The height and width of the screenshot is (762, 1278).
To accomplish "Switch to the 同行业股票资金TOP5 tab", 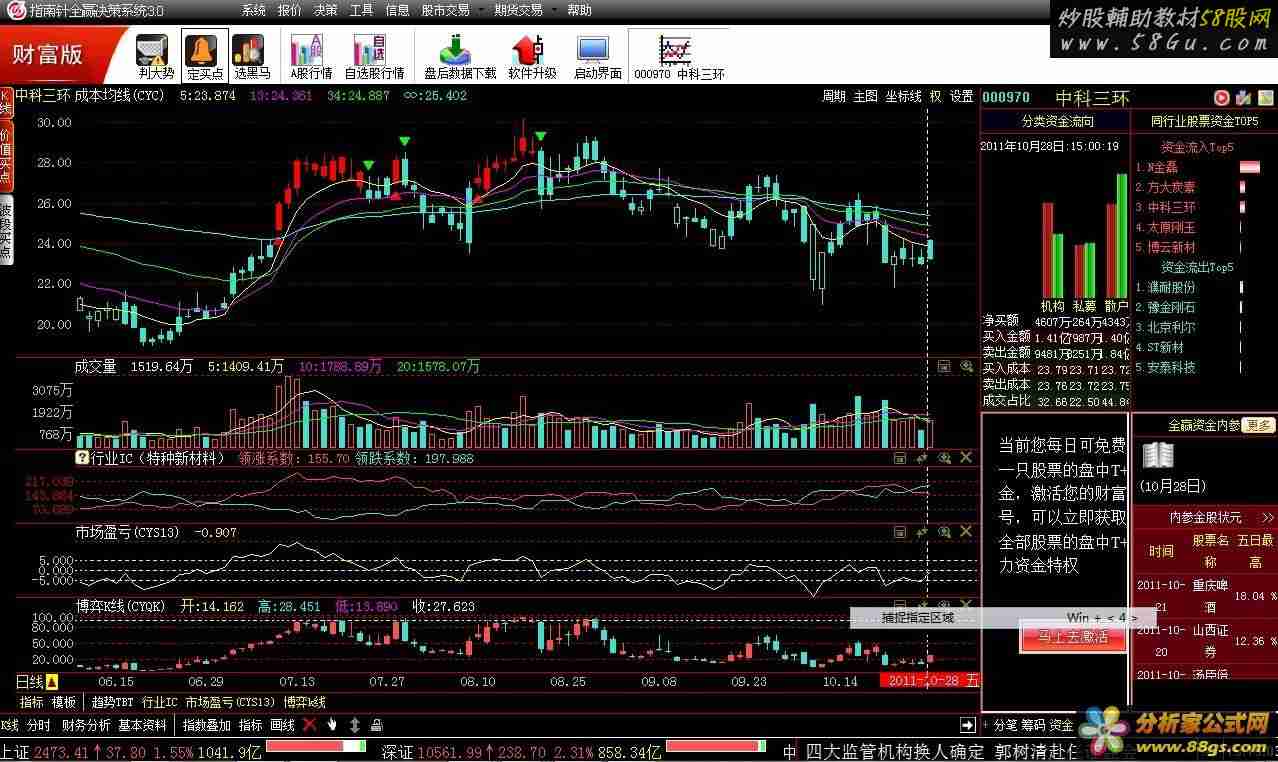I will (x=1204, y=121).
